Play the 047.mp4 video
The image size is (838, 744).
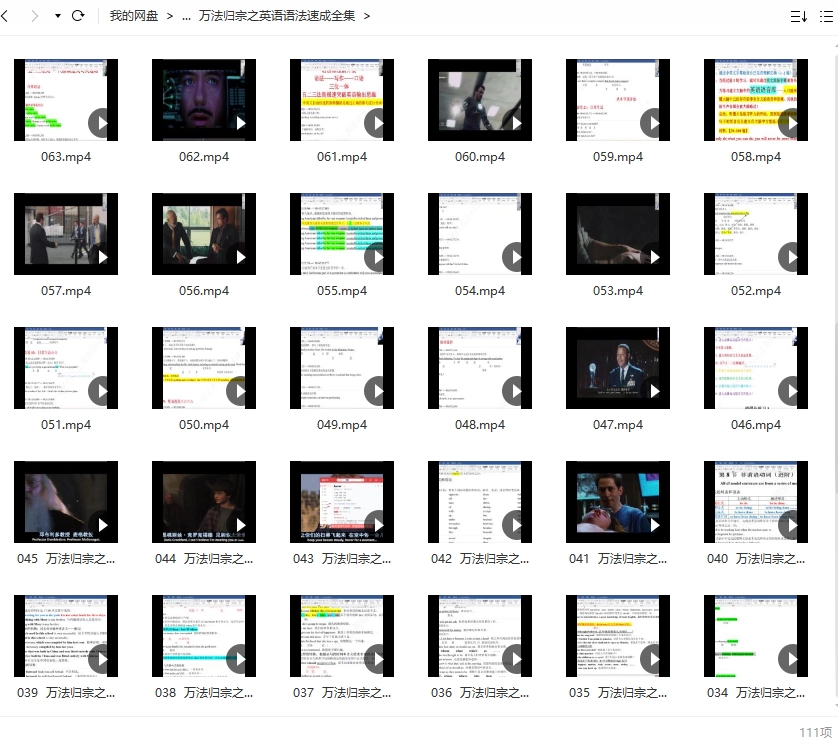[x=618, y=367]
